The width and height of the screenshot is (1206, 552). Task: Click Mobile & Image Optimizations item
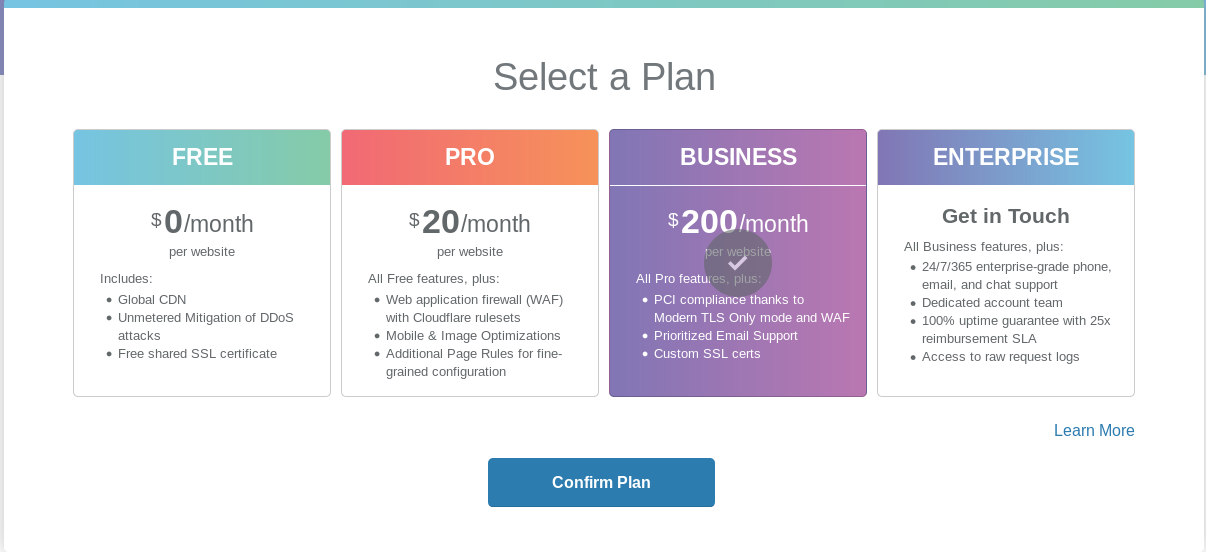point(473,336)
